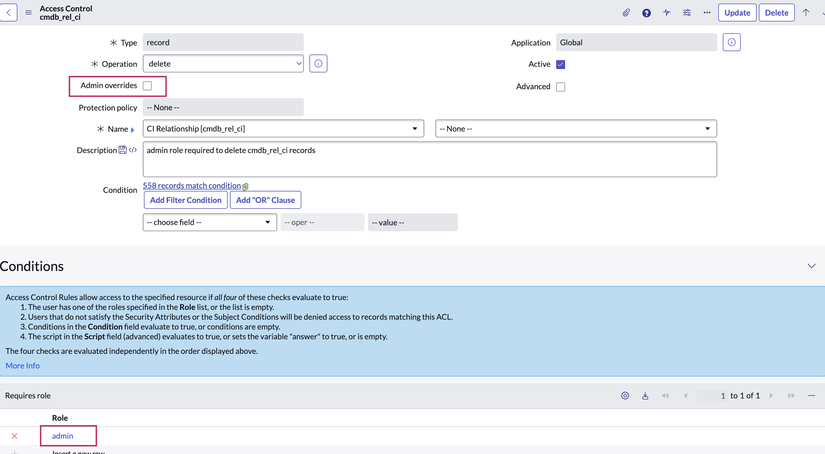Image resolution: width=825 pixels, height=454 pixels.
Task: Go back using the header back arrow
Action: pyautogui.click(x=8, y=13)
